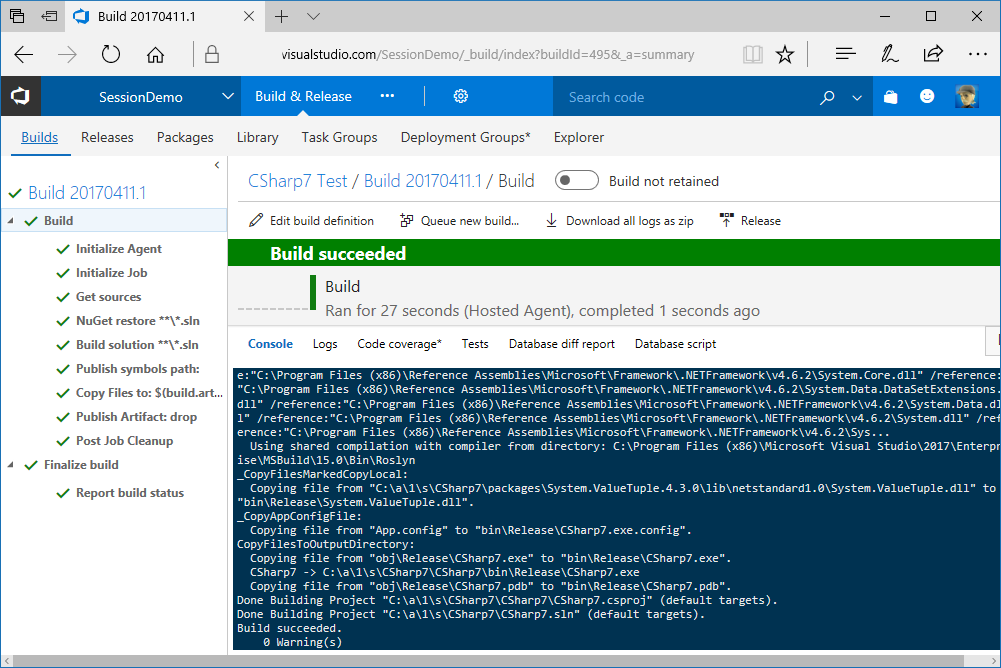Open reading view book icon

(x=753, y=54)
